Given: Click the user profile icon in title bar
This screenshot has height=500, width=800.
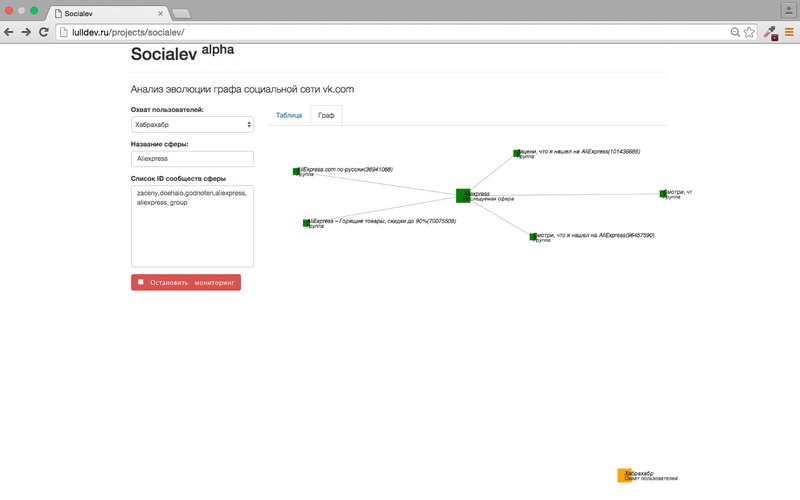Looking at the screenshot, I should click(x=788, y=10).
